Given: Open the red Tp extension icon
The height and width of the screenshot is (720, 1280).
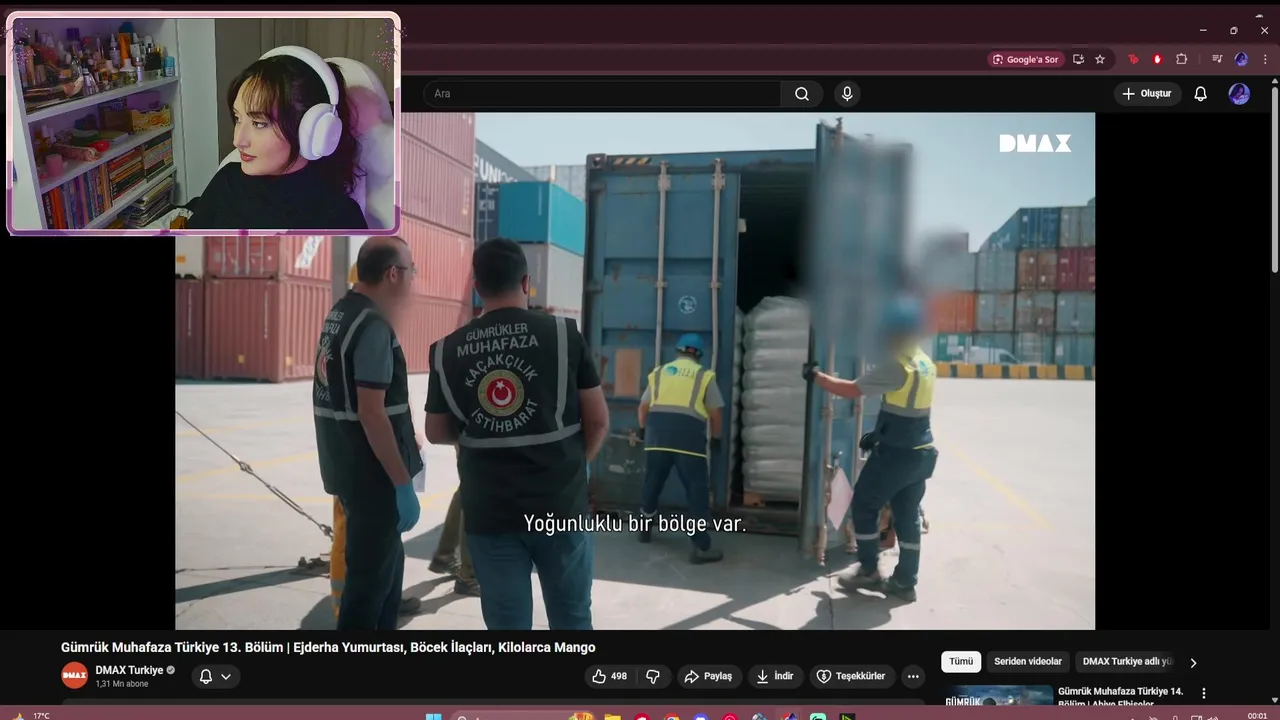Looking at the screenshot, I should pyautogui.click(x=1133, y=59).
